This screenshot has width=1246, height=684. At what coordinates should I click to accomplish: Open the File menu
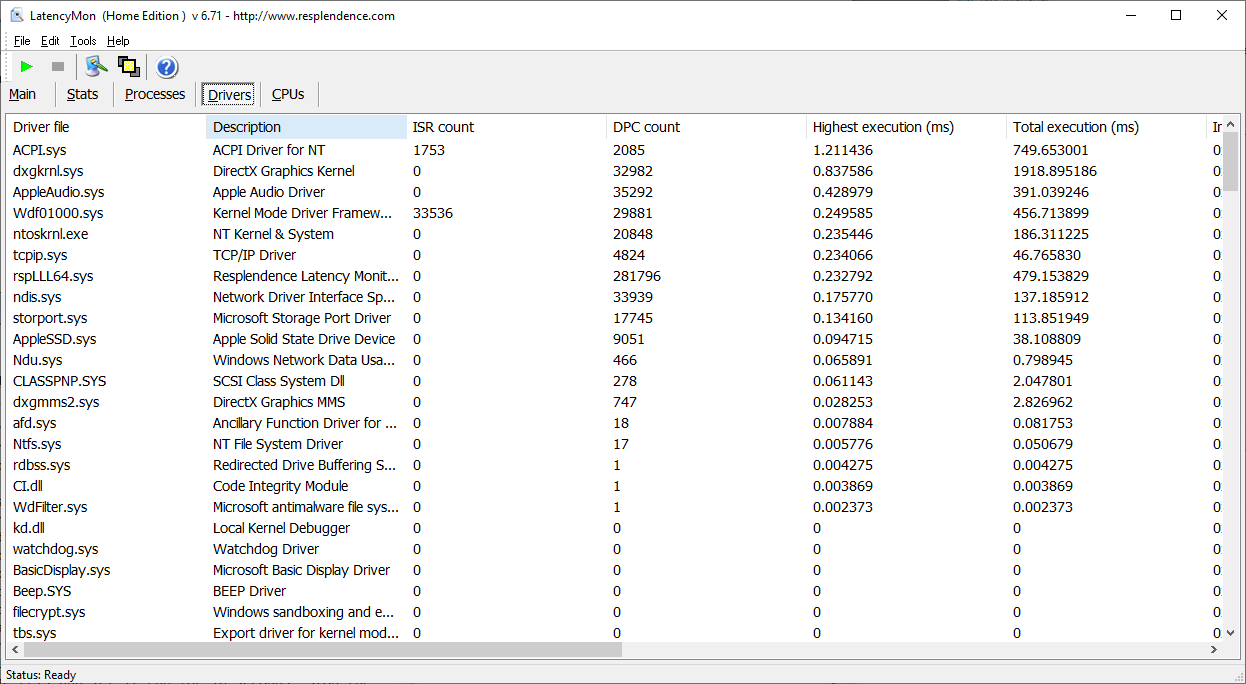pyautogui.click(x=22, y=41)
